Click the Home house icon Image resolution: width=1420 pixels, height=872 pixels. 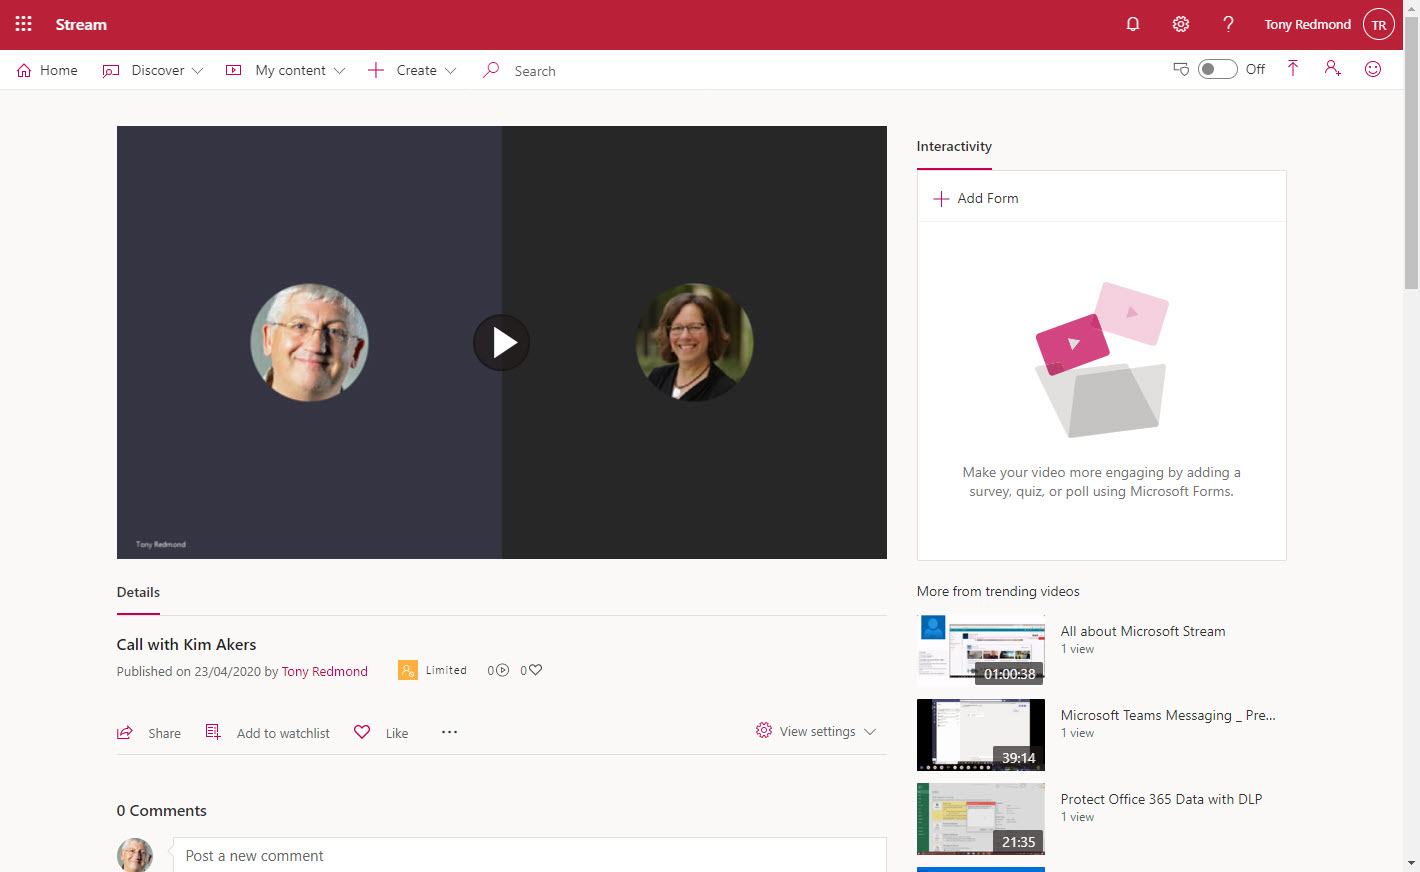coord(24,70)
